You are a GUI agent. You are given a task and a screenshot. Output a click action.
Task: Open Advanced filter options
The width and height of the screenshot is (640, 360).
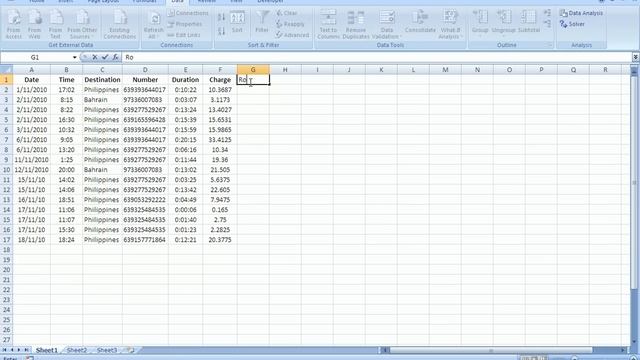[x=292, y=35]
